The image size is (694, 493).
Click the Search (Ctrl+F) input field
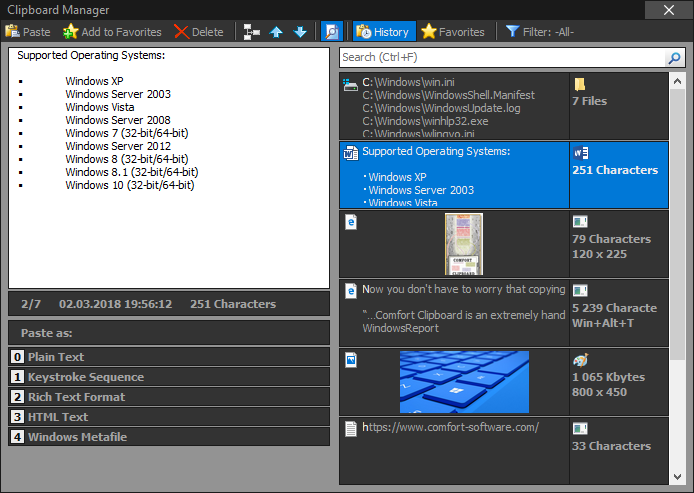pyautogui.click(x=500, y=58)
